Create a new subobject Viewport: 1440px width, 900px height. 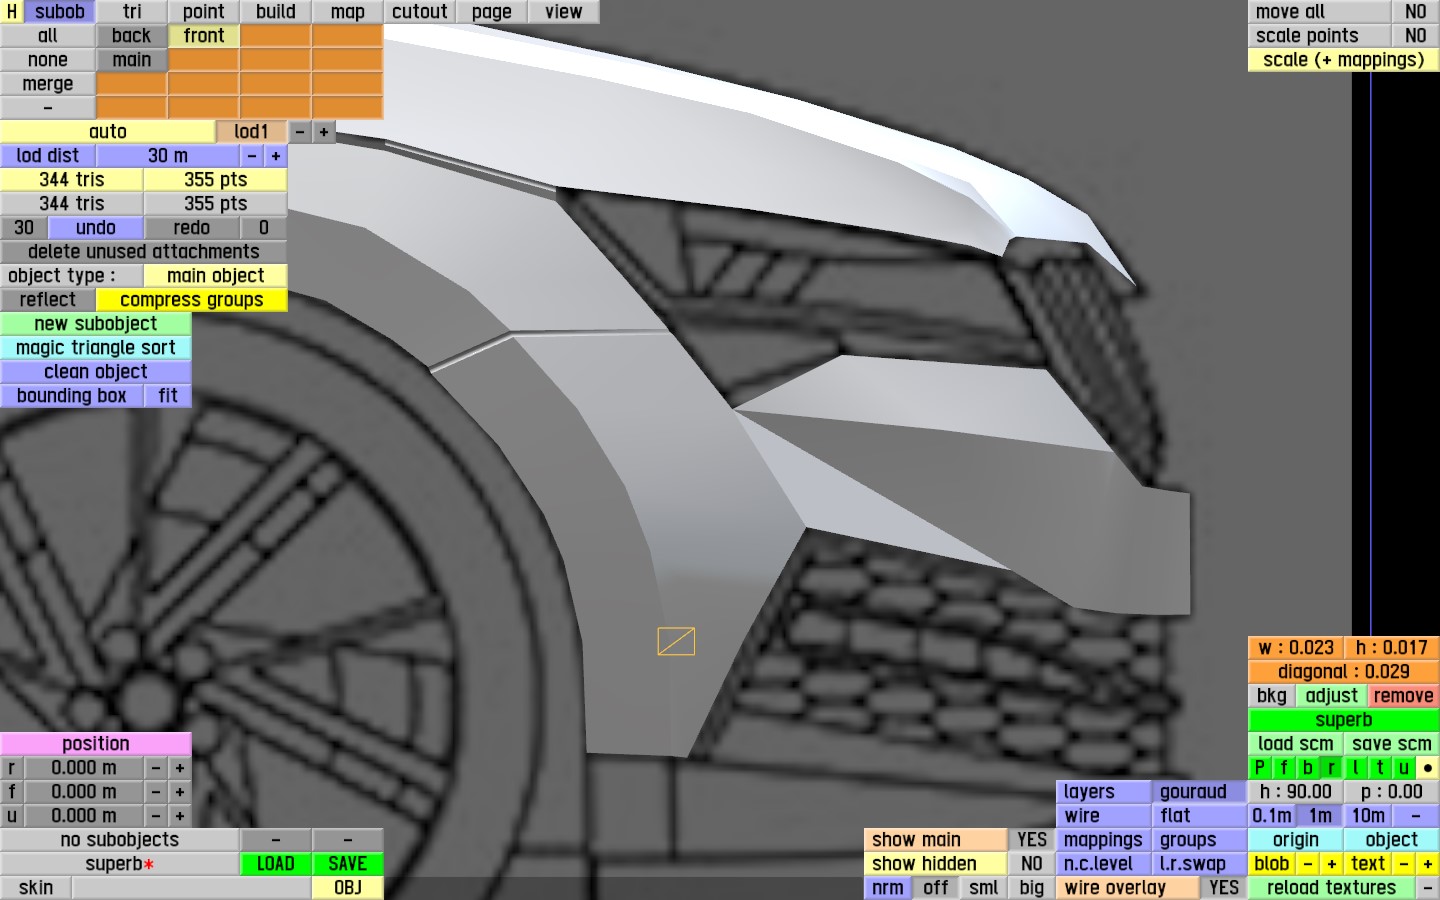[x=96, y=324]
